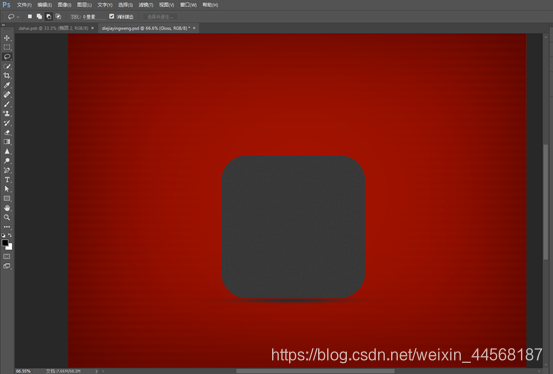This screenshot has height=374, width=553.
Task: Open the 帮助(H) menu
Action: [210, 5]
